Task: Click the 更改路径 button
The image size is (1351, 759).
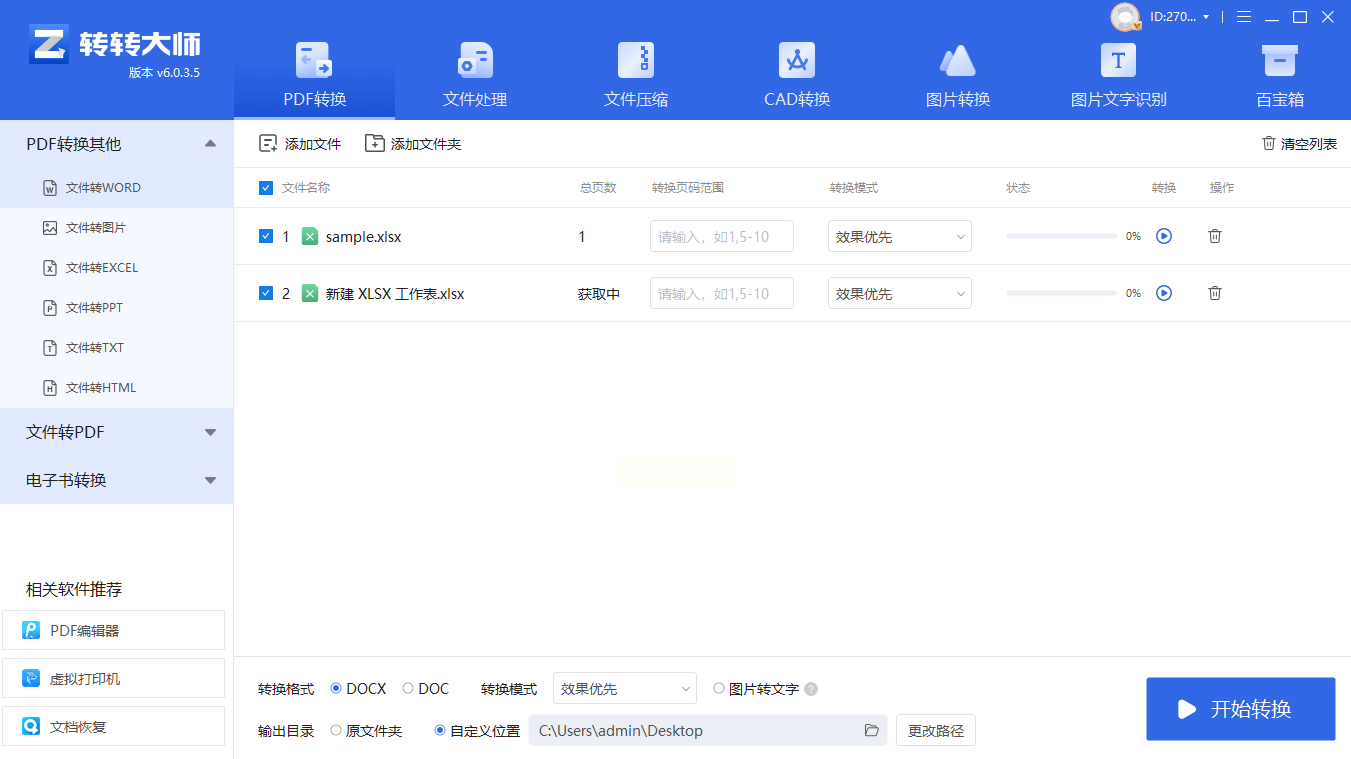Action: (935, 730)
